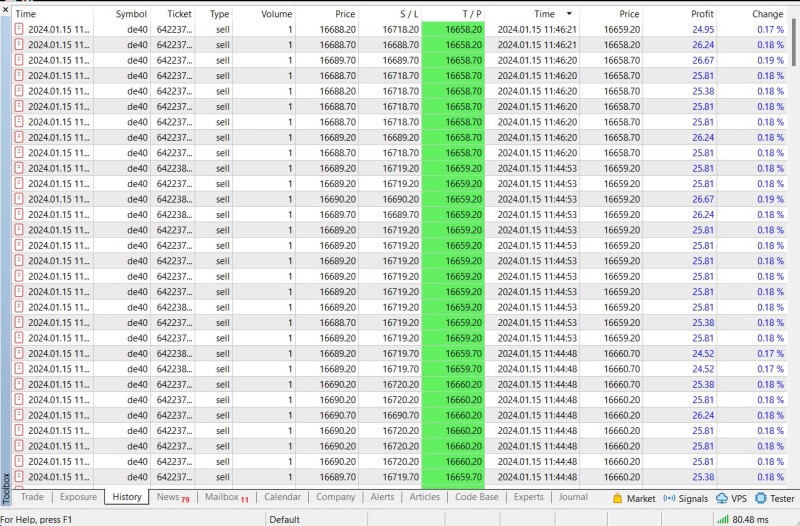Screen dimensions: 800x526
Task: Click the deal icon on the row with closing price 16658.20
Action: click(19, 44)
